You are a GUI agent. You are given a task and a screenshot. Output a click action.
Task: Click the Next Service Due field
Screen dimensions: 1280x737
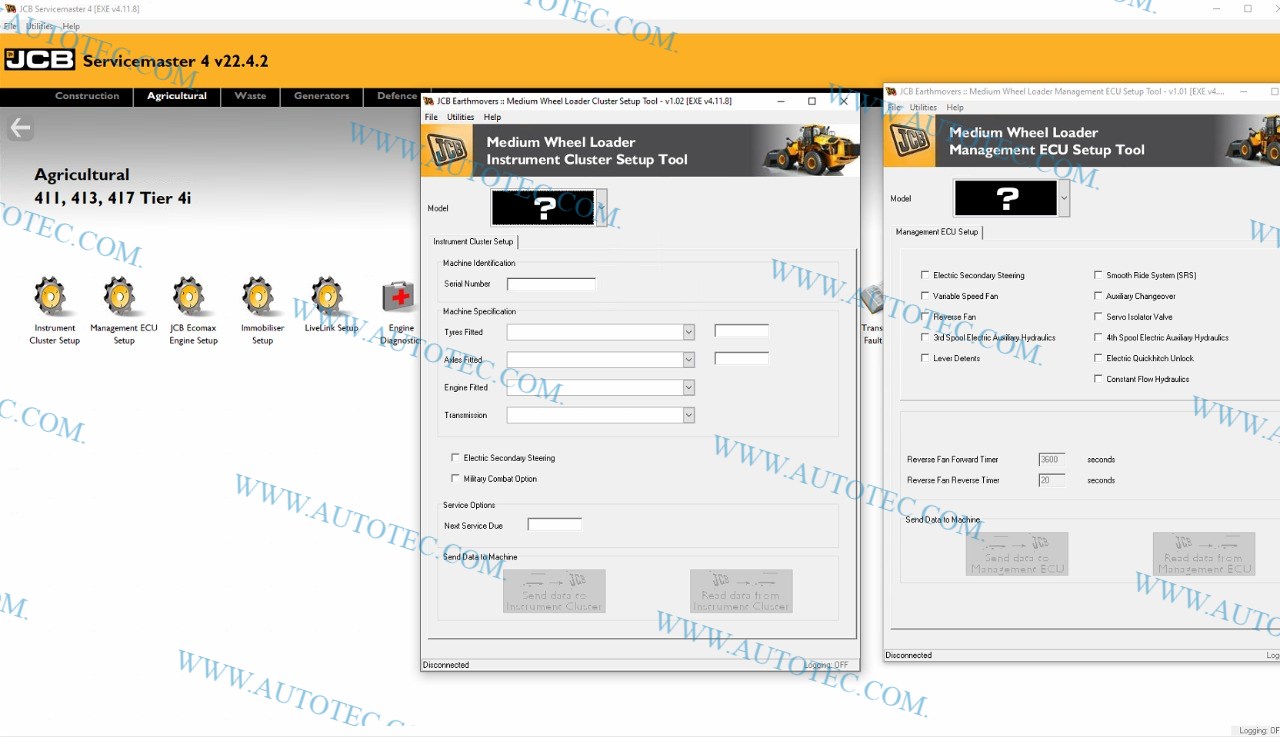(x=554, y=525)
